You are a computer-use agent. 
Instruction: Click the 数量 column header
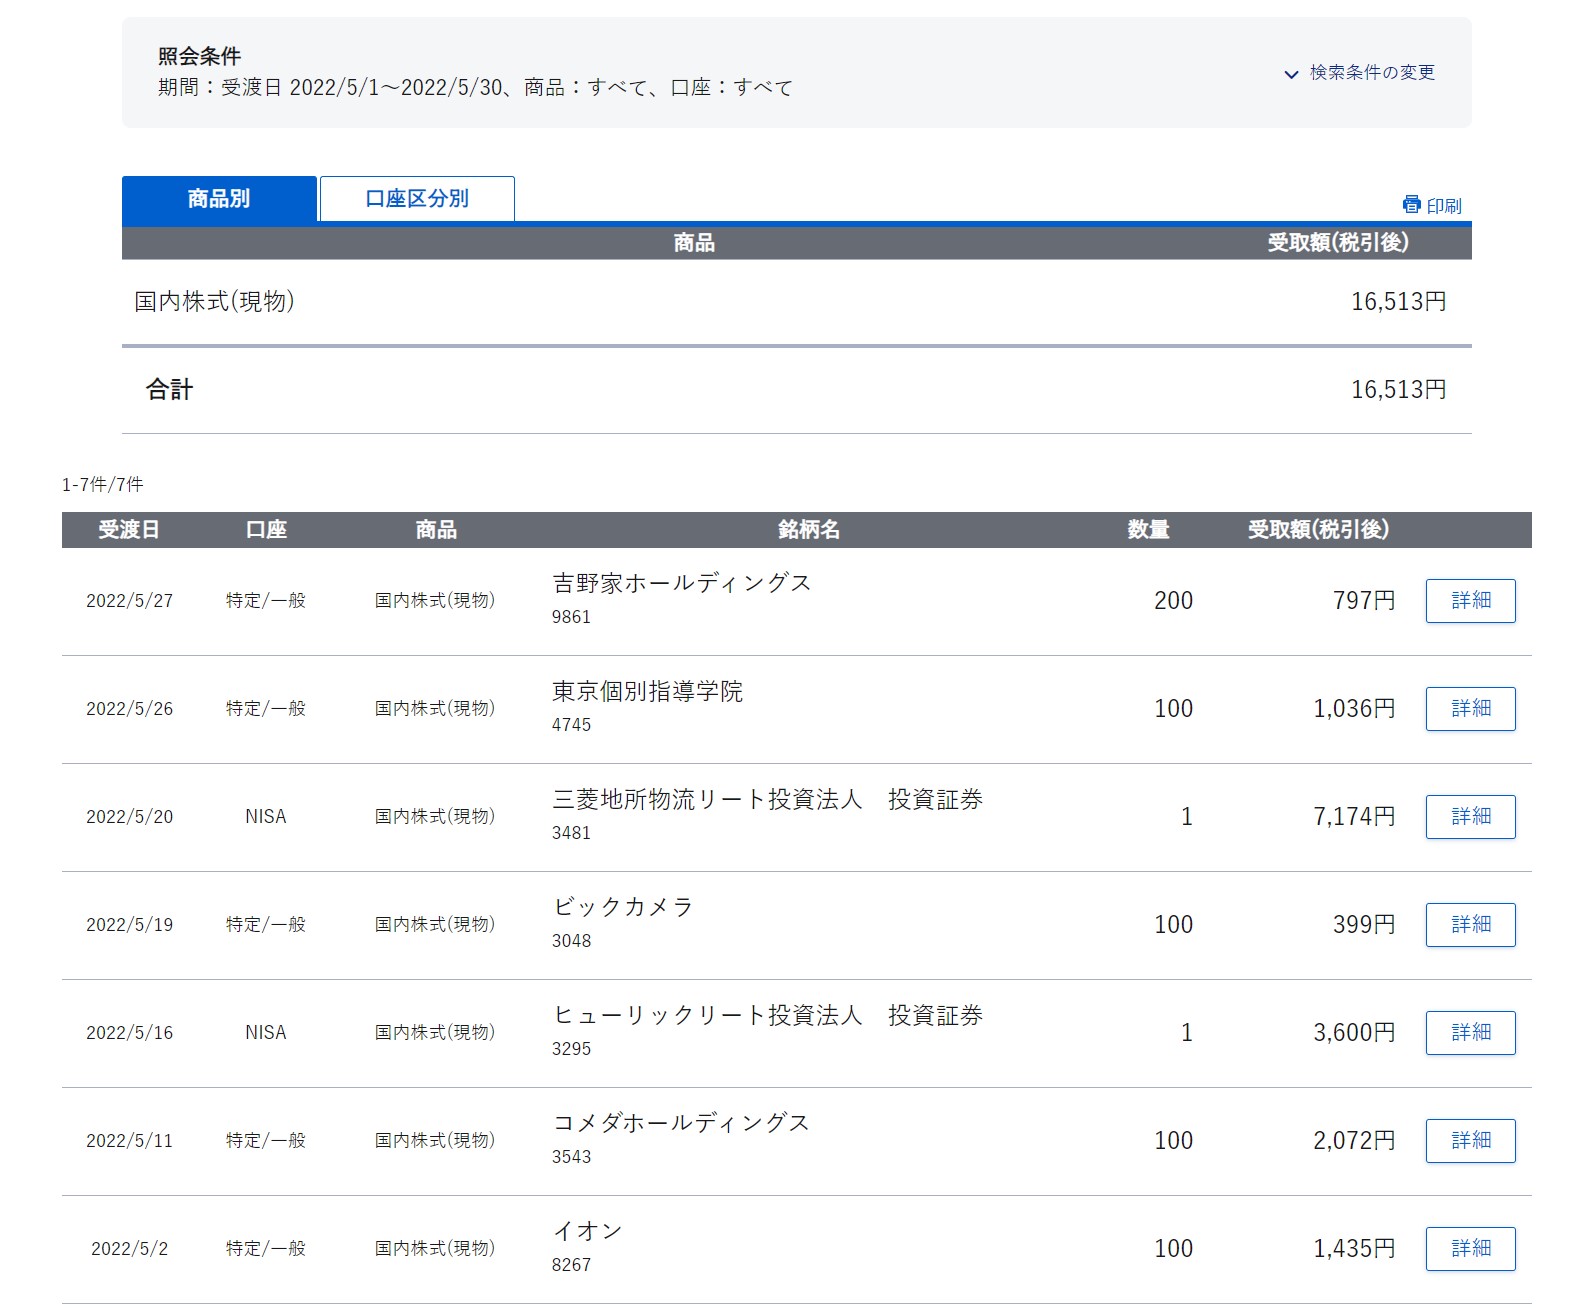[x=1148, y=530]
